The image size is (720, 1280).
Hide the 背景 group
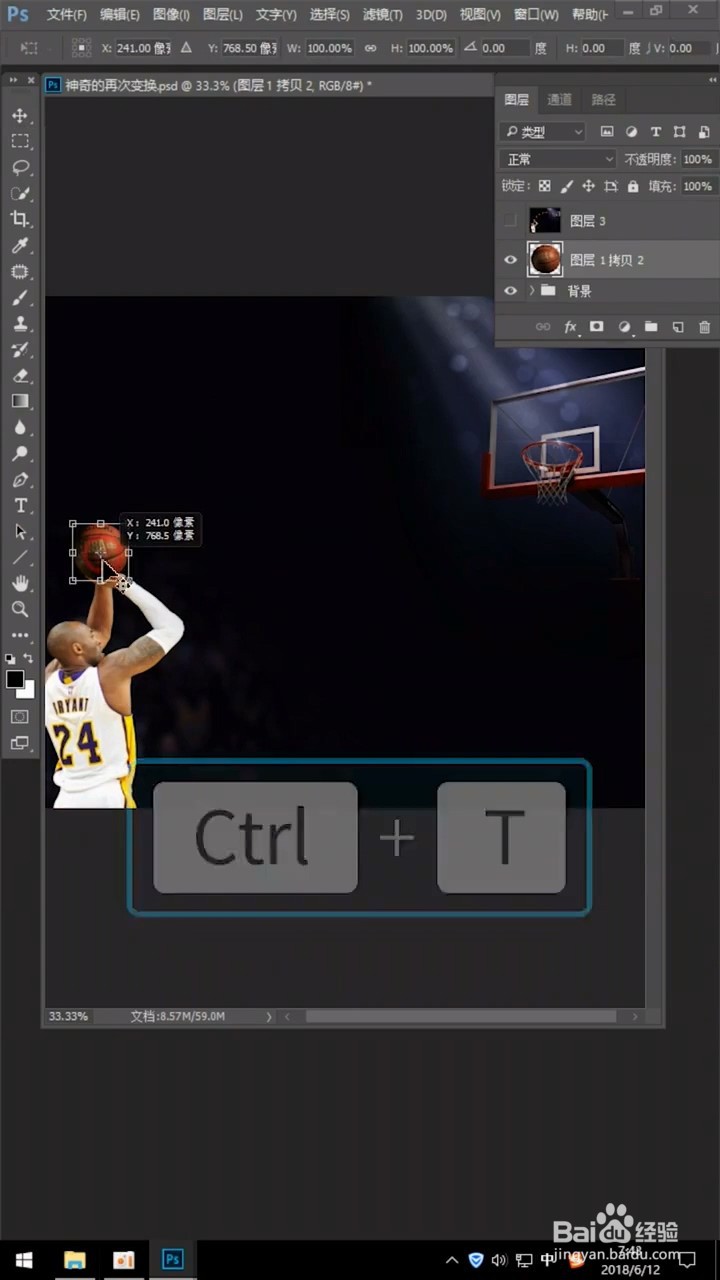coord(511,291)
